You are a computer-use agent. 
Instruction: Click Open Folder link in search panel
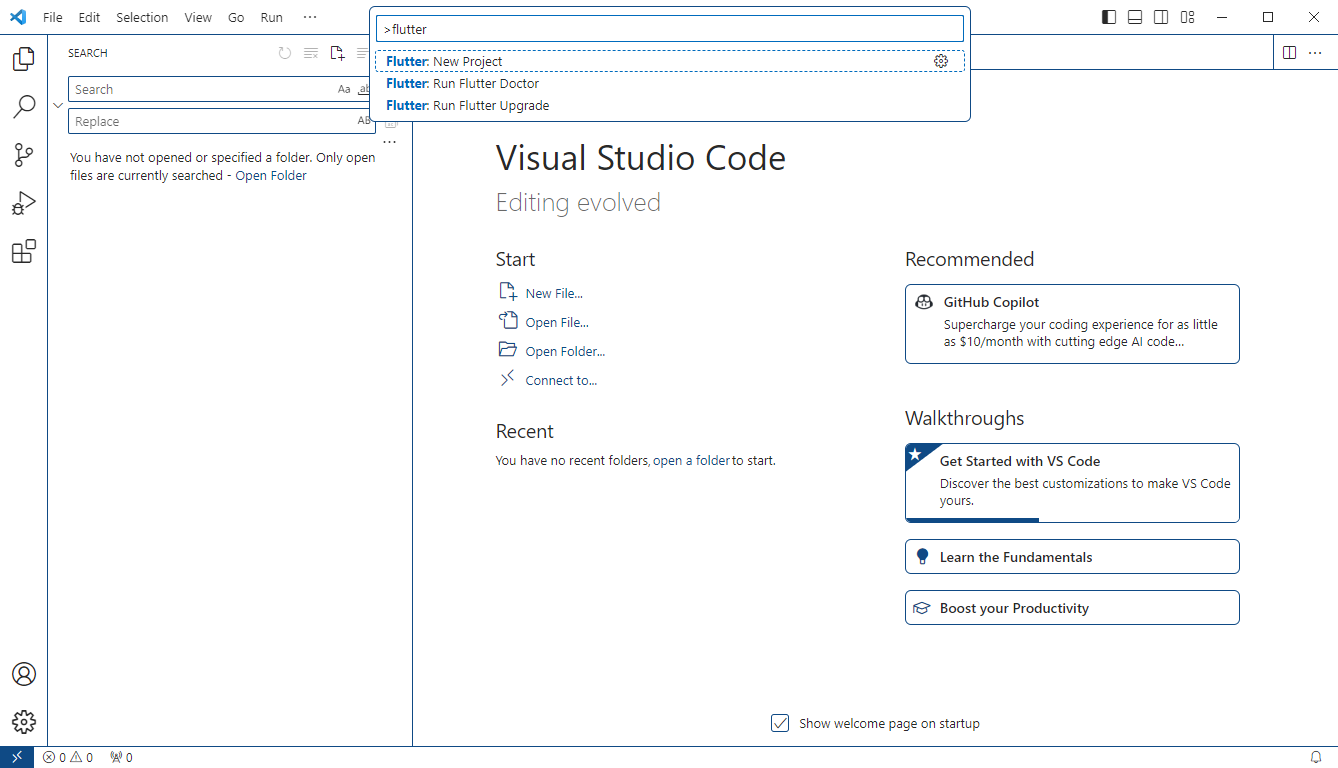pyautogui.click(x=271, y=175)
